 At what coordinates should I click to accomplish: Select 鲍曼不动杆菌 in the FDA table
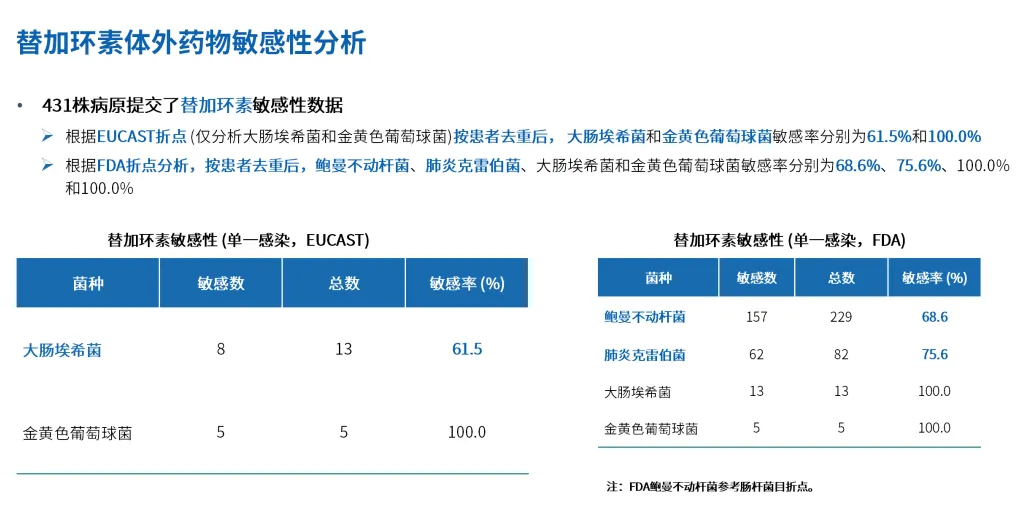[645, 317]
